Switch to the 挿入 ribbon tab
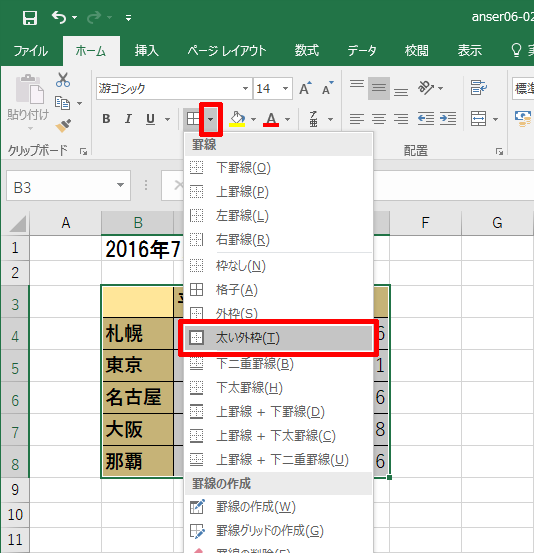The image size is (534, 553). coord(146,51)
